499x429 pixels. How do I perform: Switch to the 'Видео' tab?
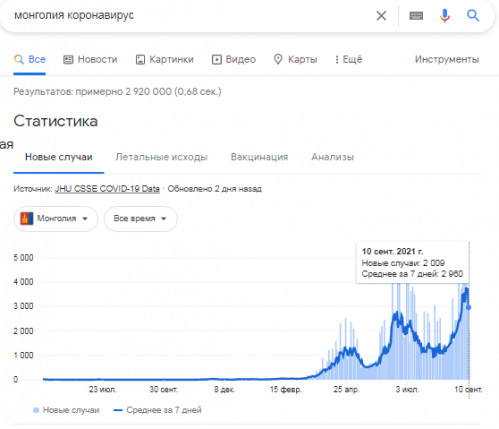pos(234,60)
